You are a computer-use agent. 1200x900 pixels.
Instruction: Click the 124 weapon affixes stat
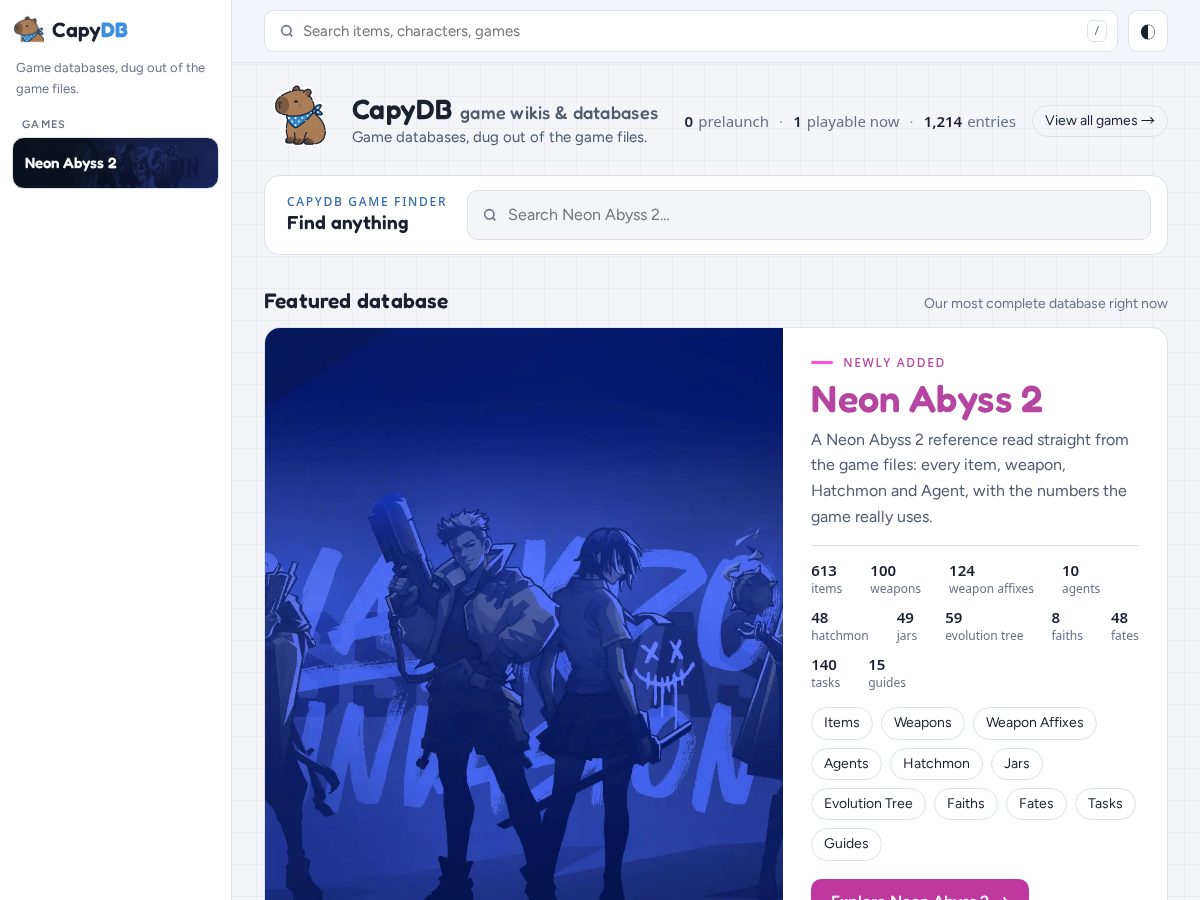991,580
